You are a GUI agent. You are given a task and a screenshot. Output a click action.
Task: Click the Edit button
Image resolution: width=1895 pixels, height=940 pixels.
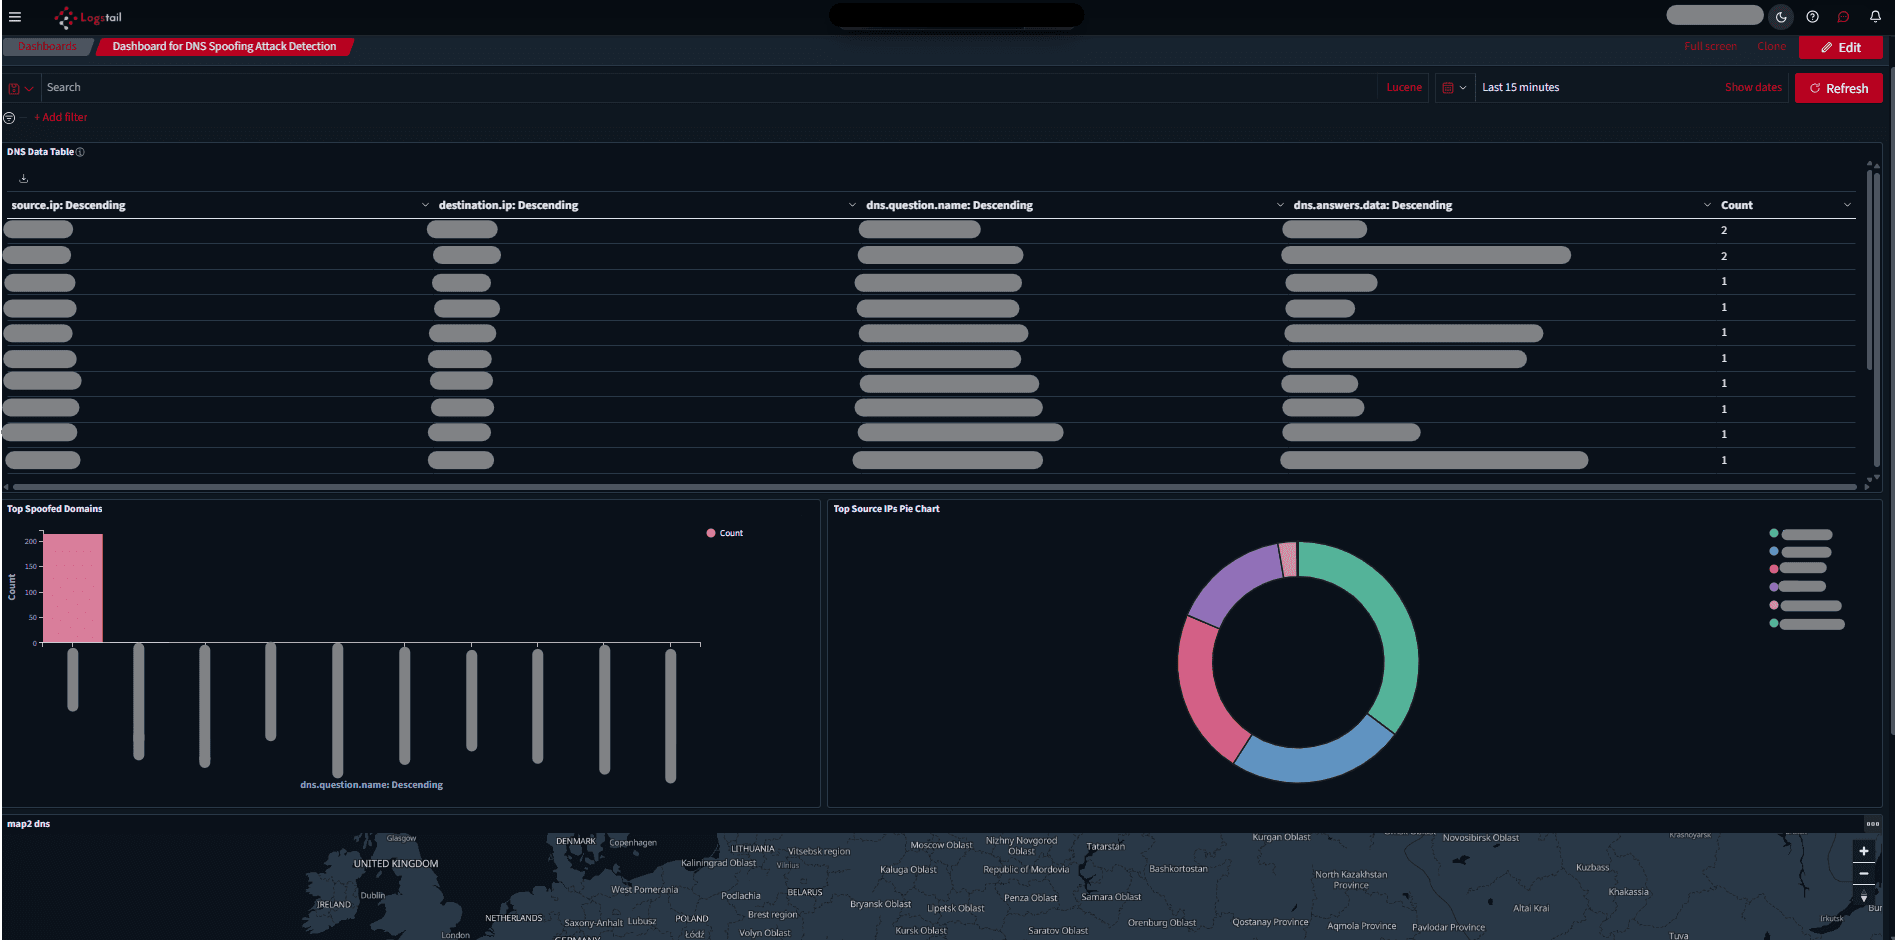tap(1840, 47)
